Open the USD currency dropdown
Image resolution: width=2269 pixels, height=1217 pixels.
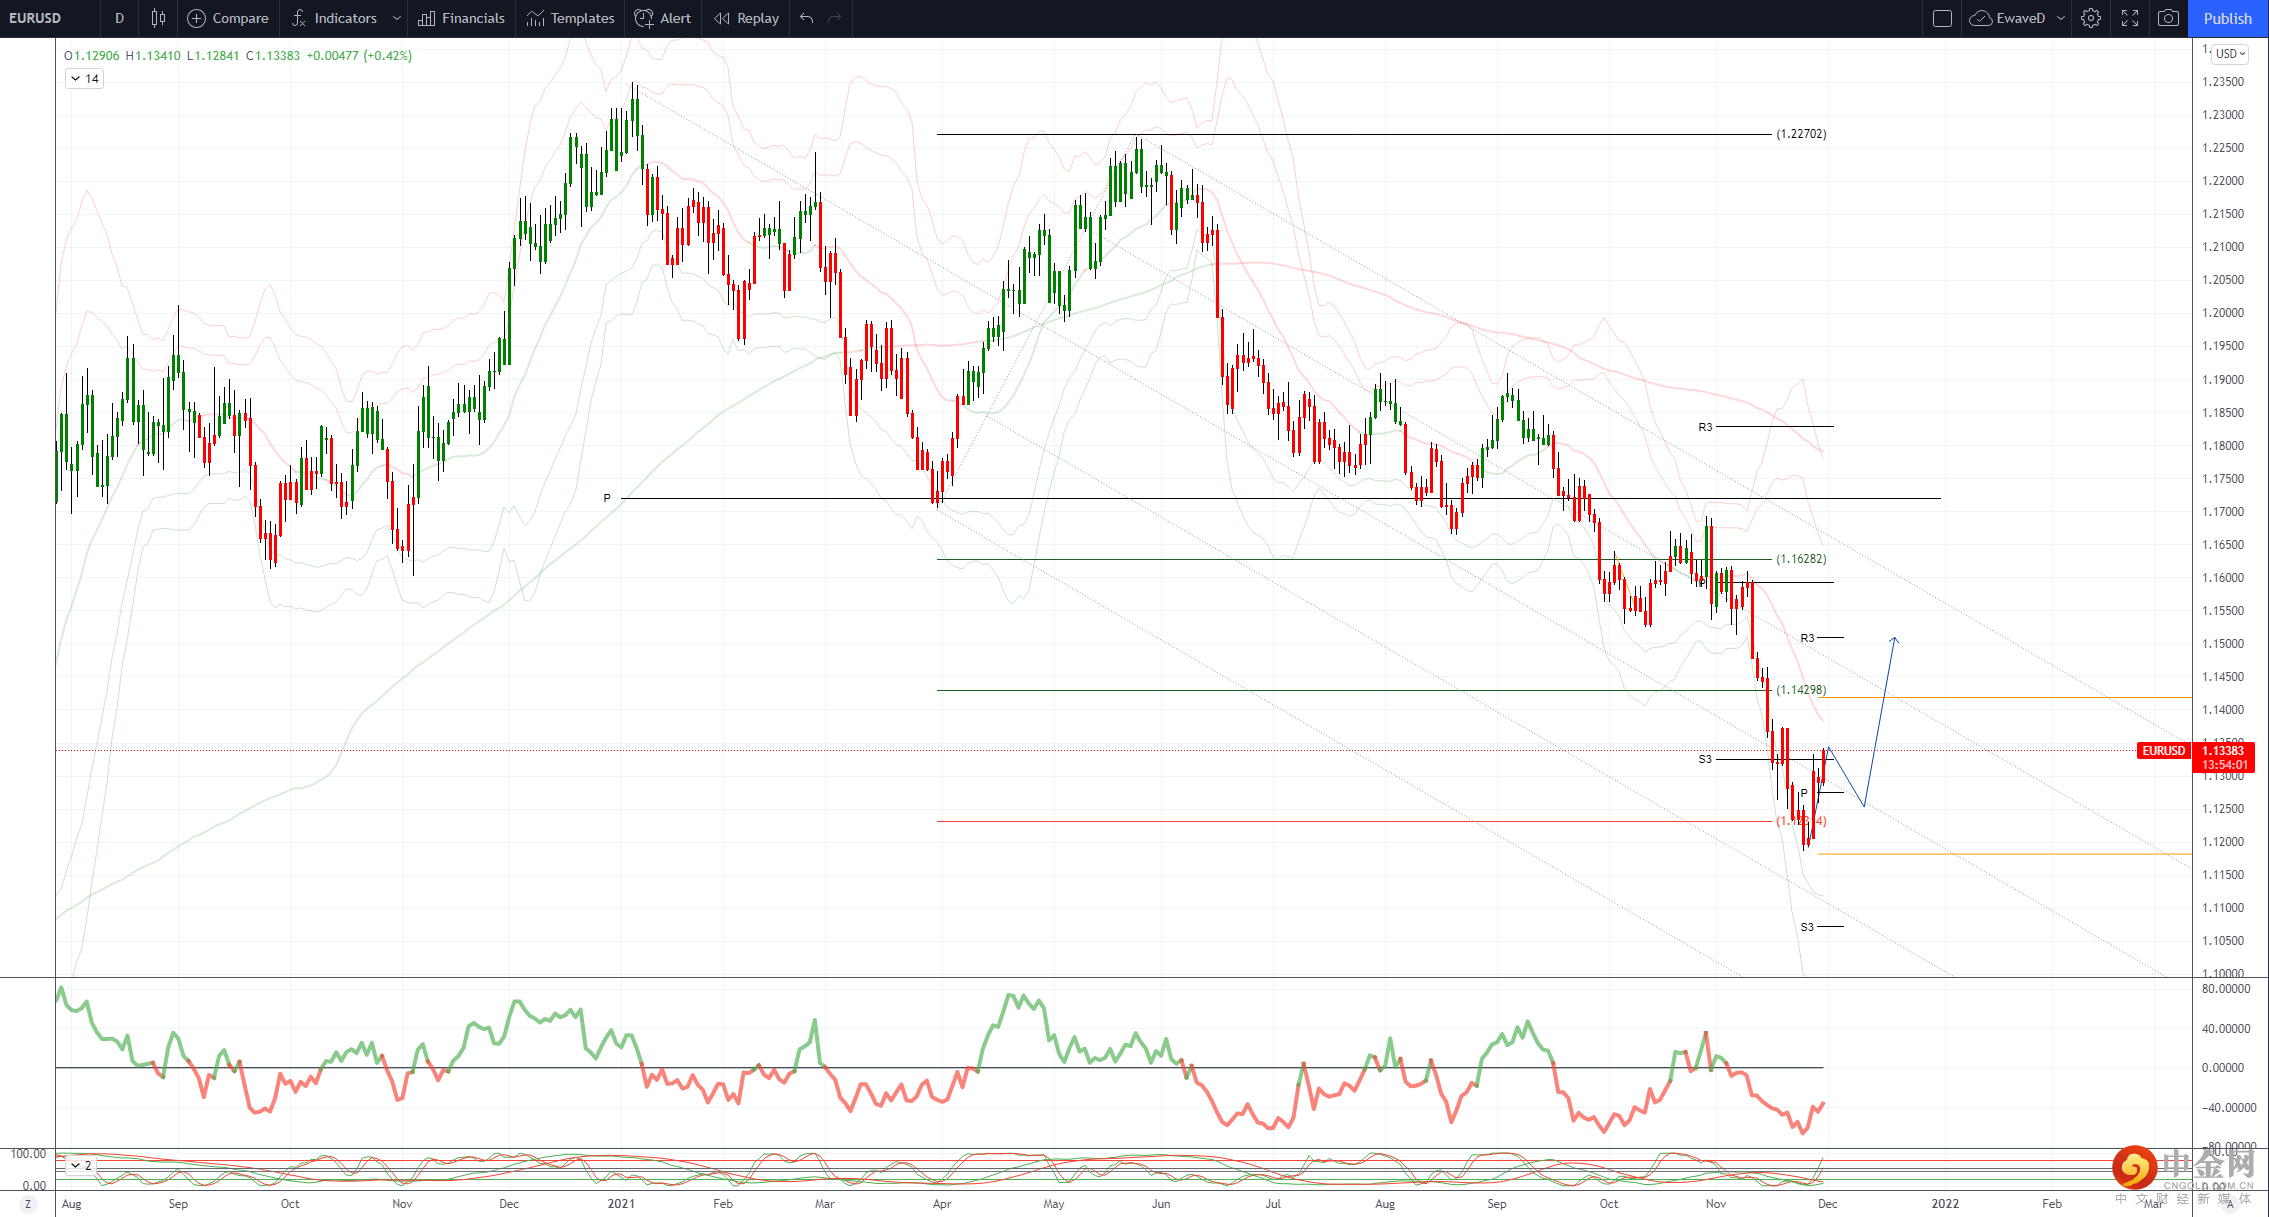point(2230,54)
